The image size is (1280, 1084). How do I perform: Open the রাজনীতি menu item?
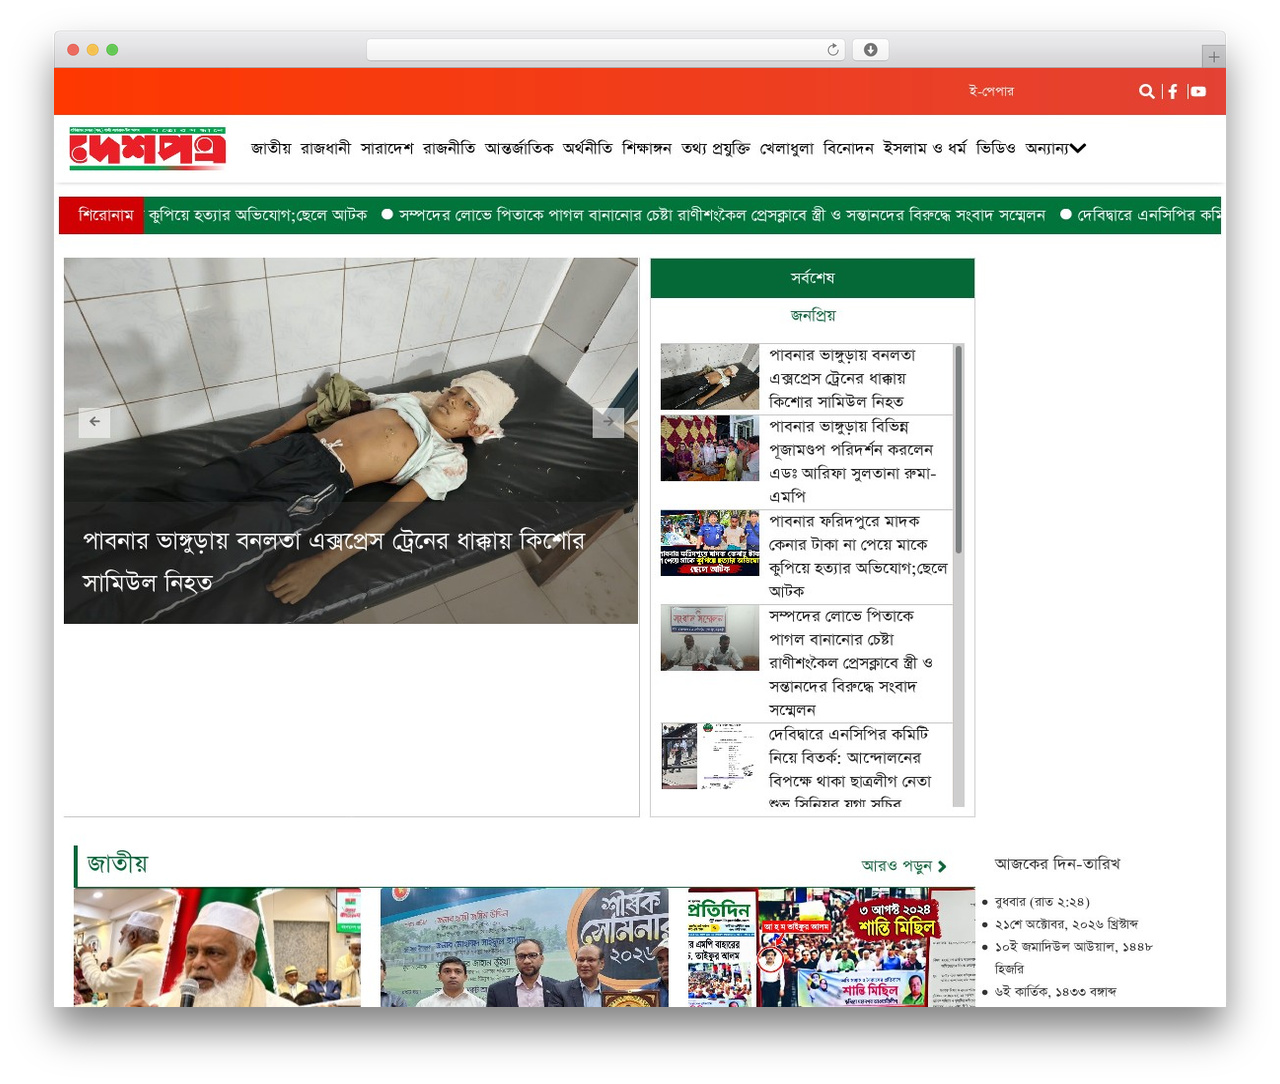click(x=449, y=148)
